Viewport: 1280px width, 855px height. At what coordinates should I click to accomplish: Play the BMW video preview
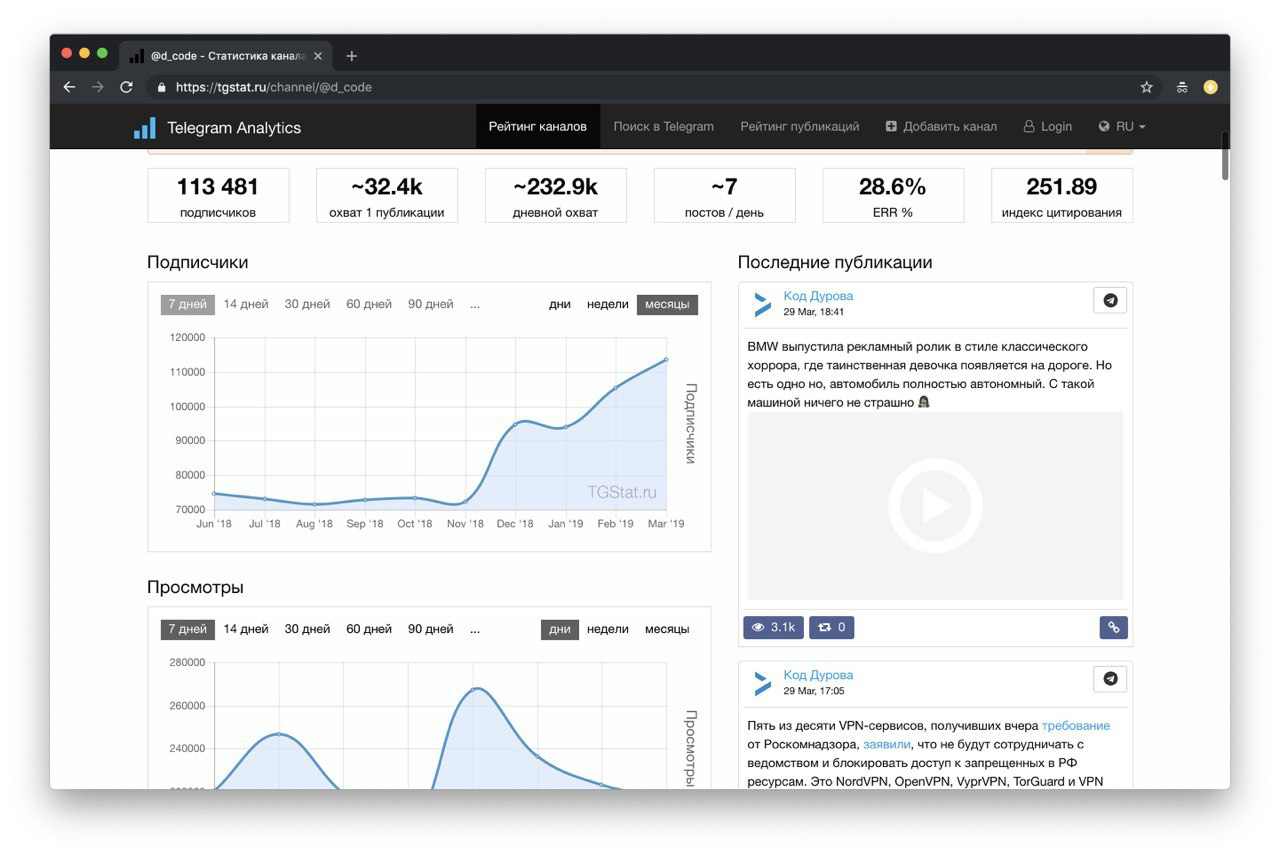[935, 506]
